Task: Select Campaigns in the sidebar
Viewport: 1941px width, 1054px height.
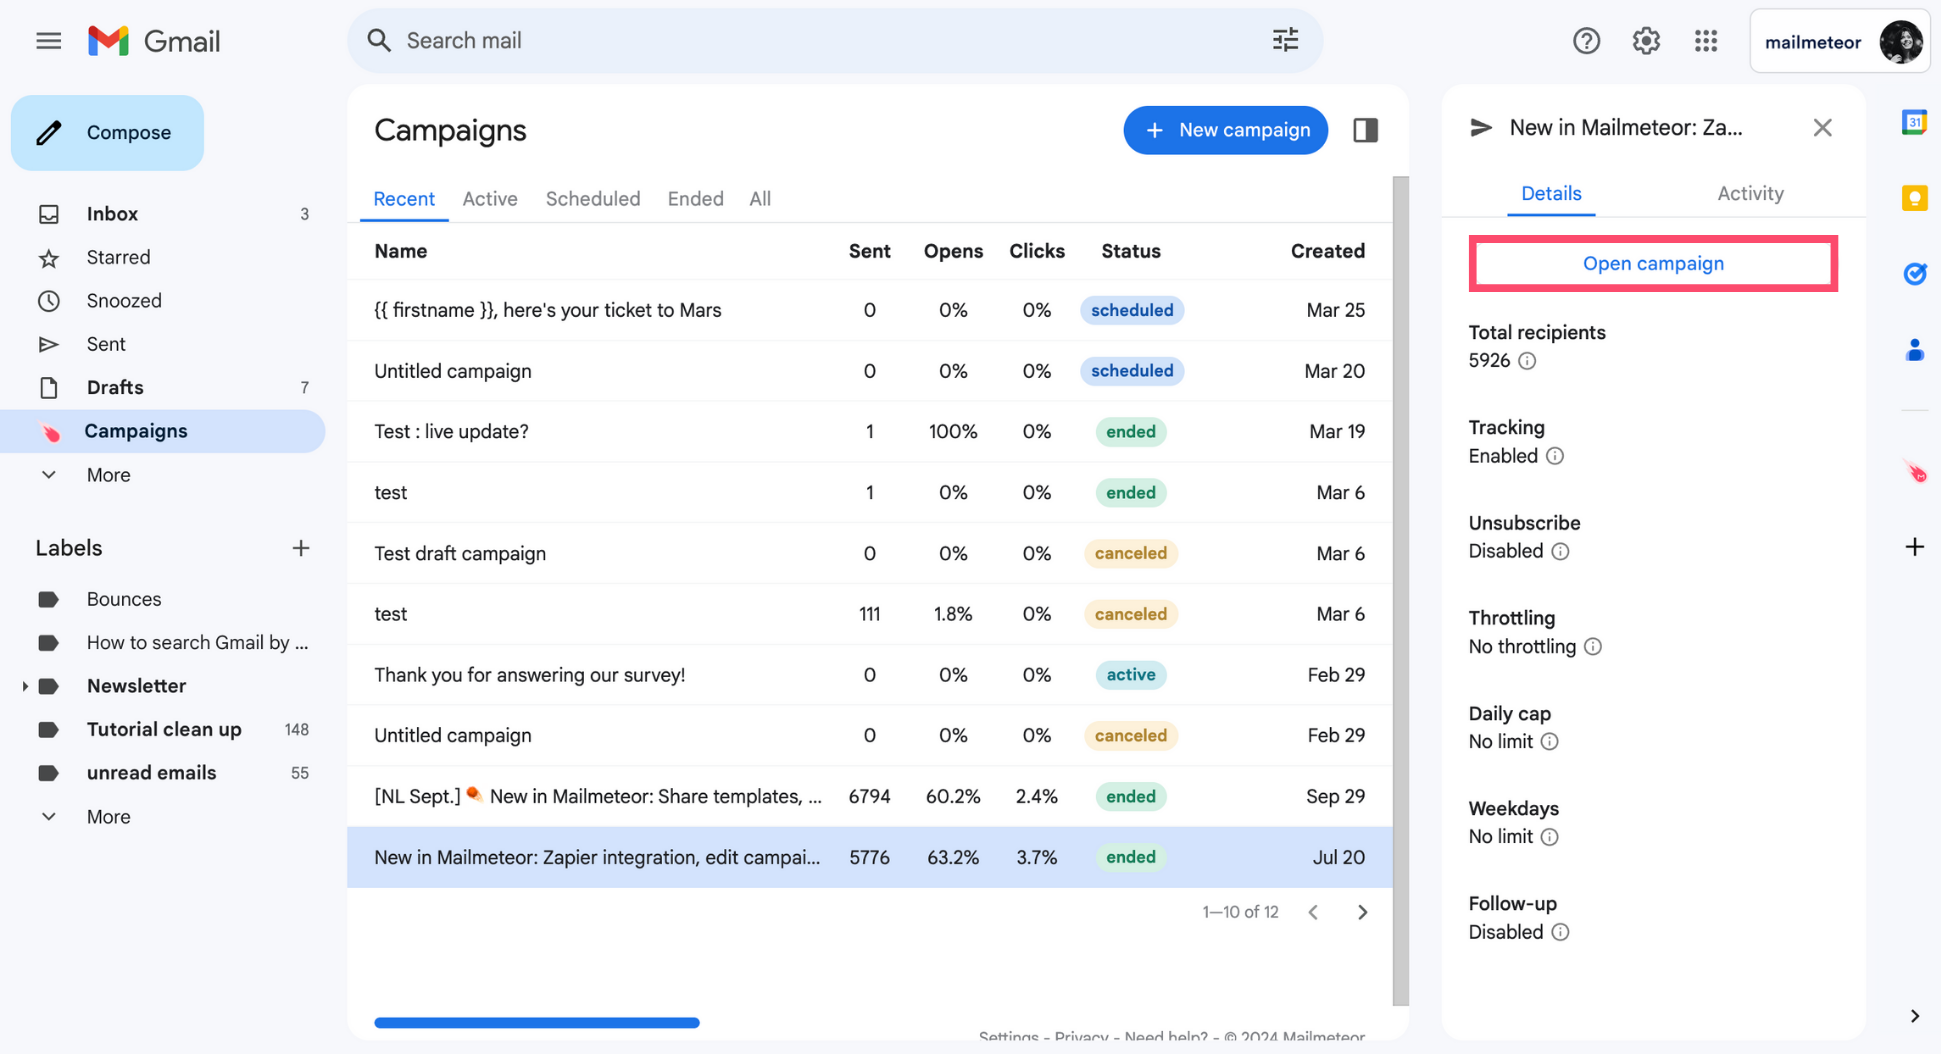Action: [163, 431]
